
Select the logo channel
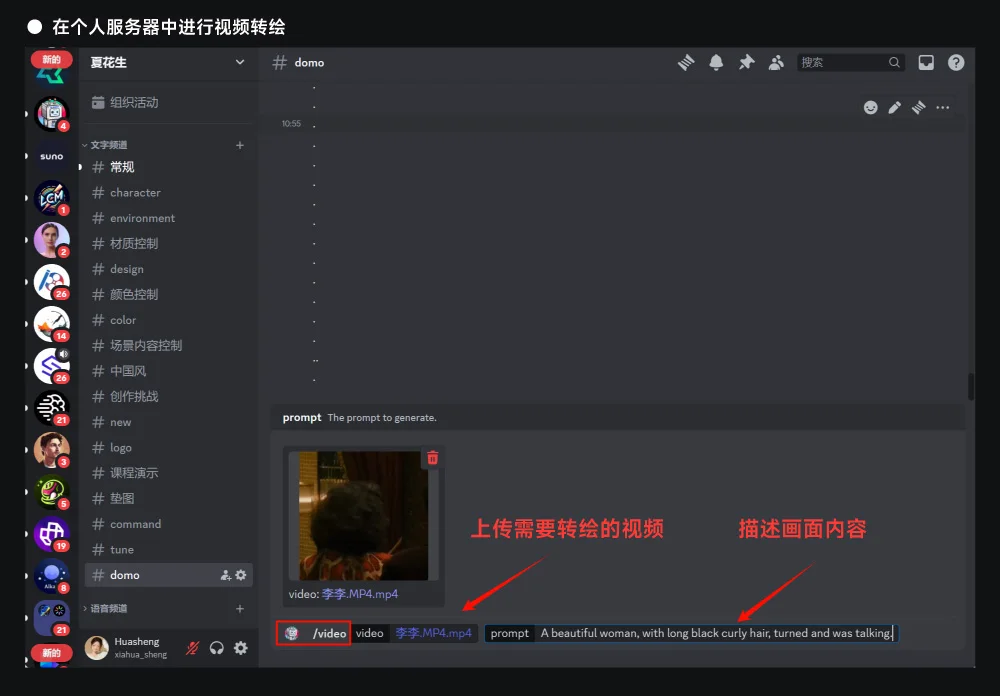click(x=168, y=448)
